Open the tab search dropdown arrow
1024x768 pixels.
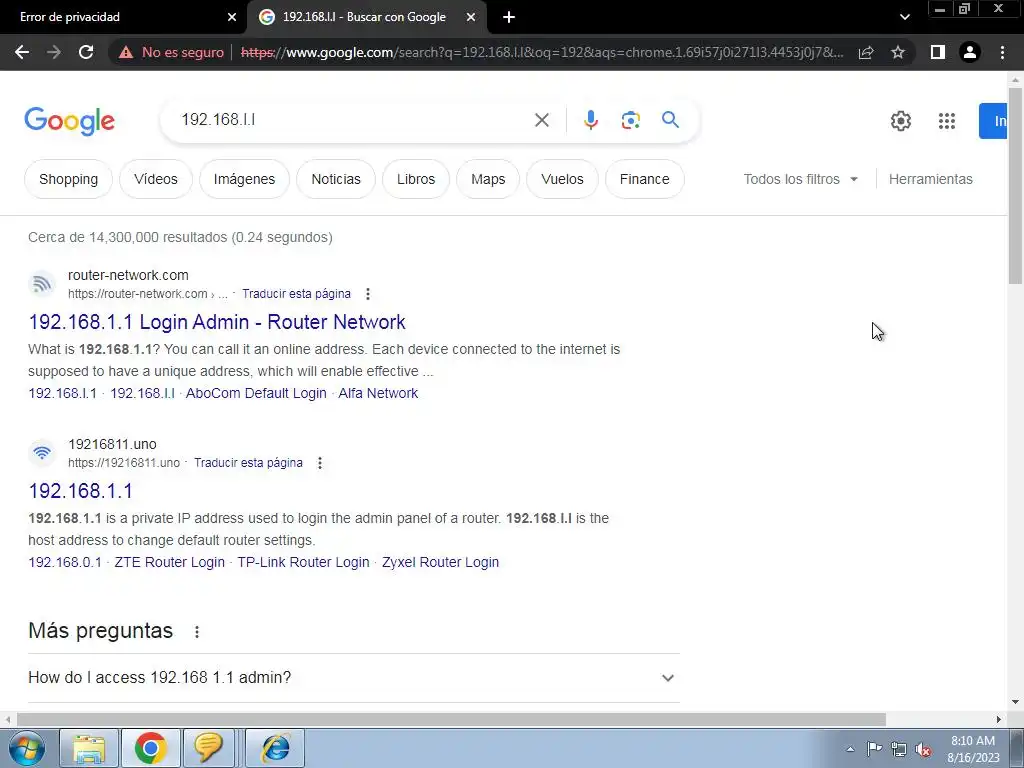tap(904, 17)
